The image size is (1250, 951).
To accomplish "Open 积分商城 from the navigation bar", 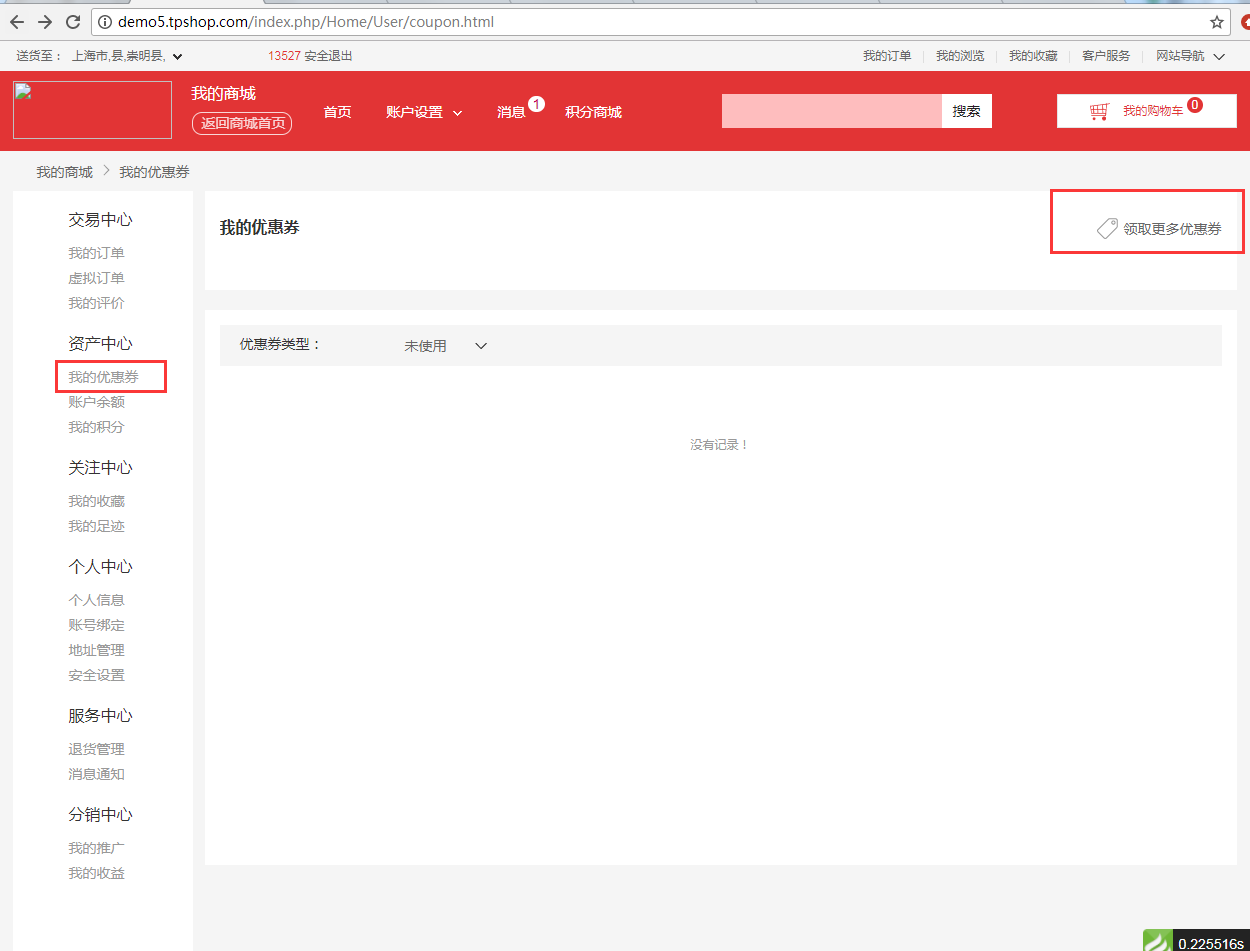I will click(593, 113).
